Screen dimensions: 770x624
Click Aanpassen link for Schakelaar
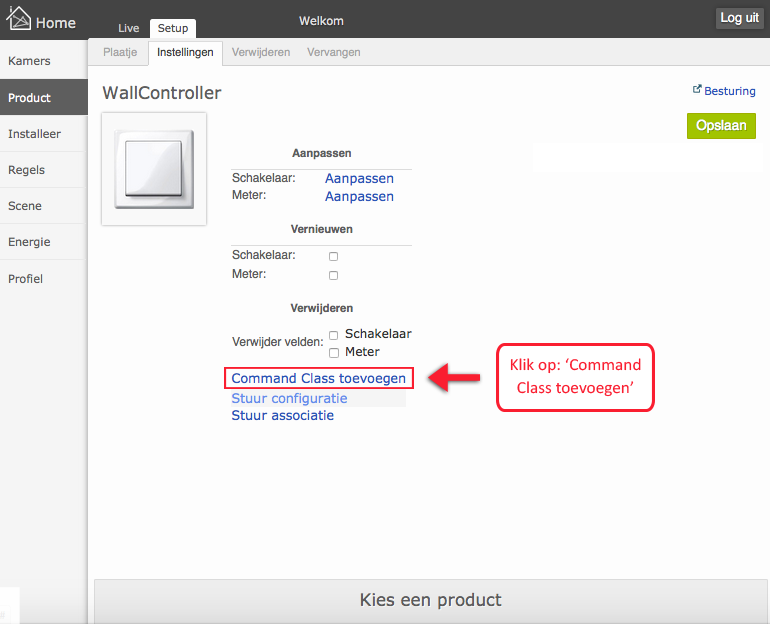(x=359, y=178)
